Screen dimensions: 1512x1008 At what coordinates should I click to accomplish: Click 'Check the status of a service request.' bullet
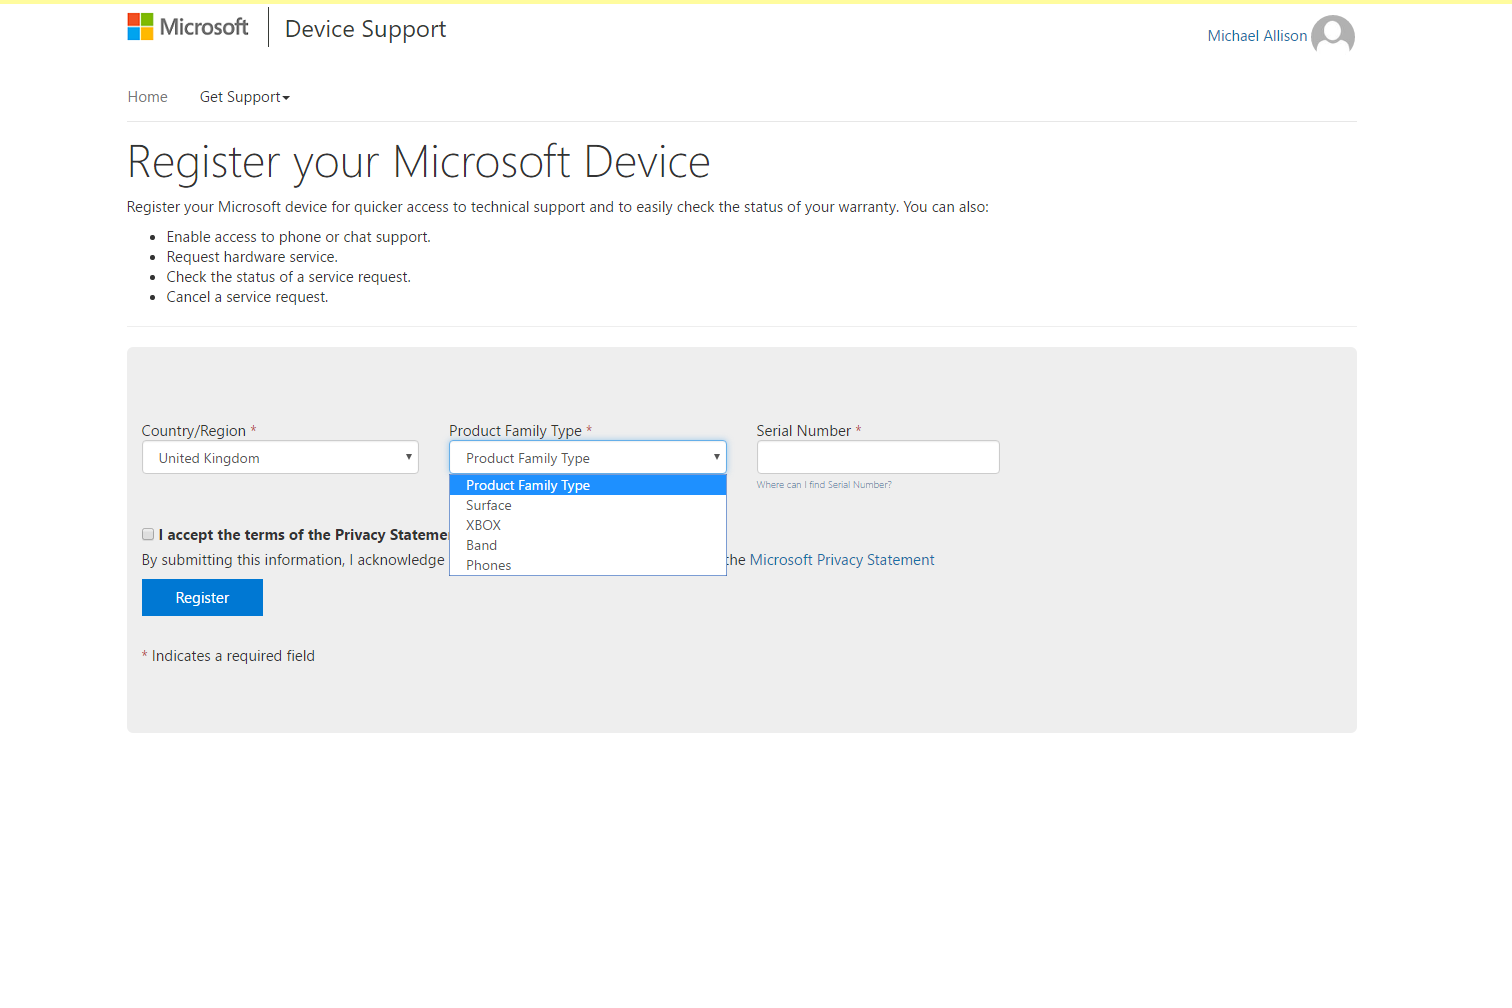click(288, 277)
